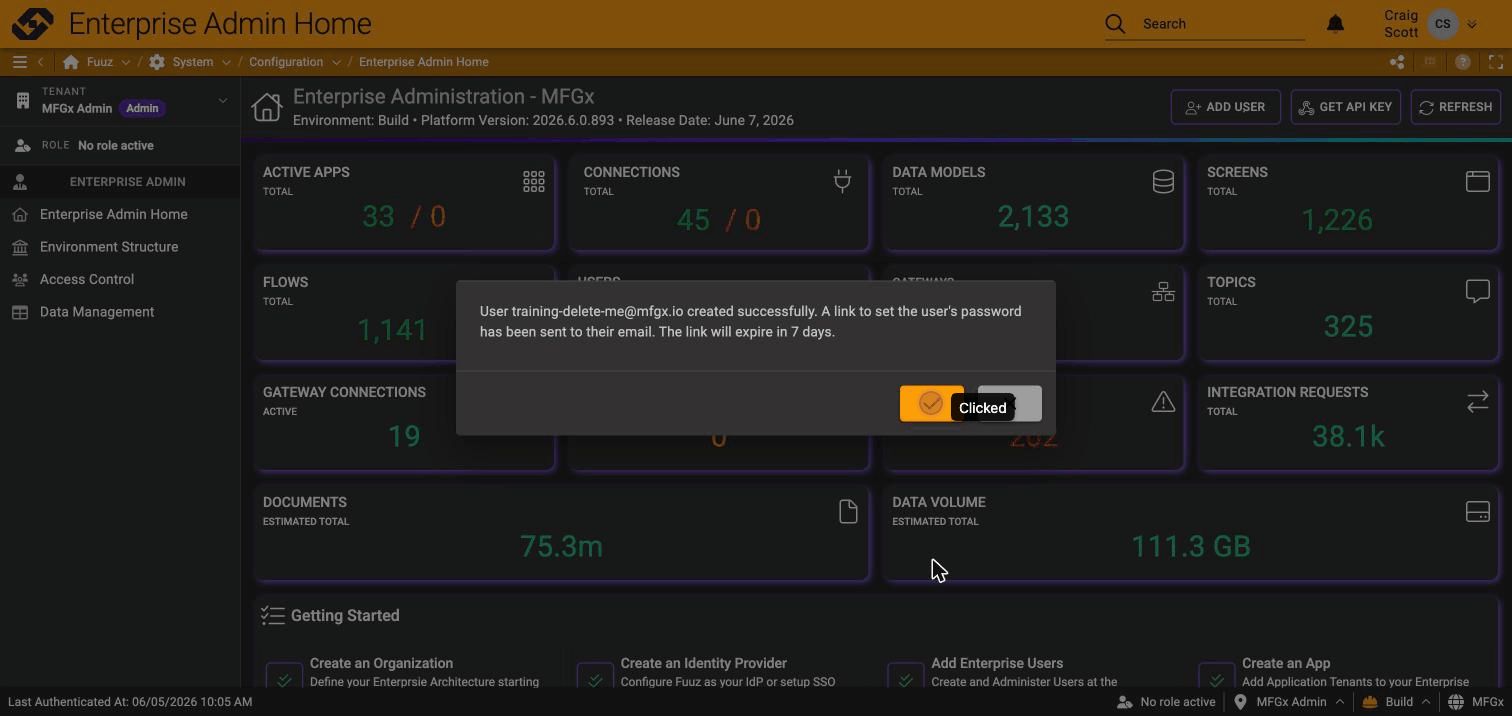Image resolution: width=1512 pixels, height=716 pixels.
Task: Click the Integration Requests arrows icon
Action: click(1477, 401)
